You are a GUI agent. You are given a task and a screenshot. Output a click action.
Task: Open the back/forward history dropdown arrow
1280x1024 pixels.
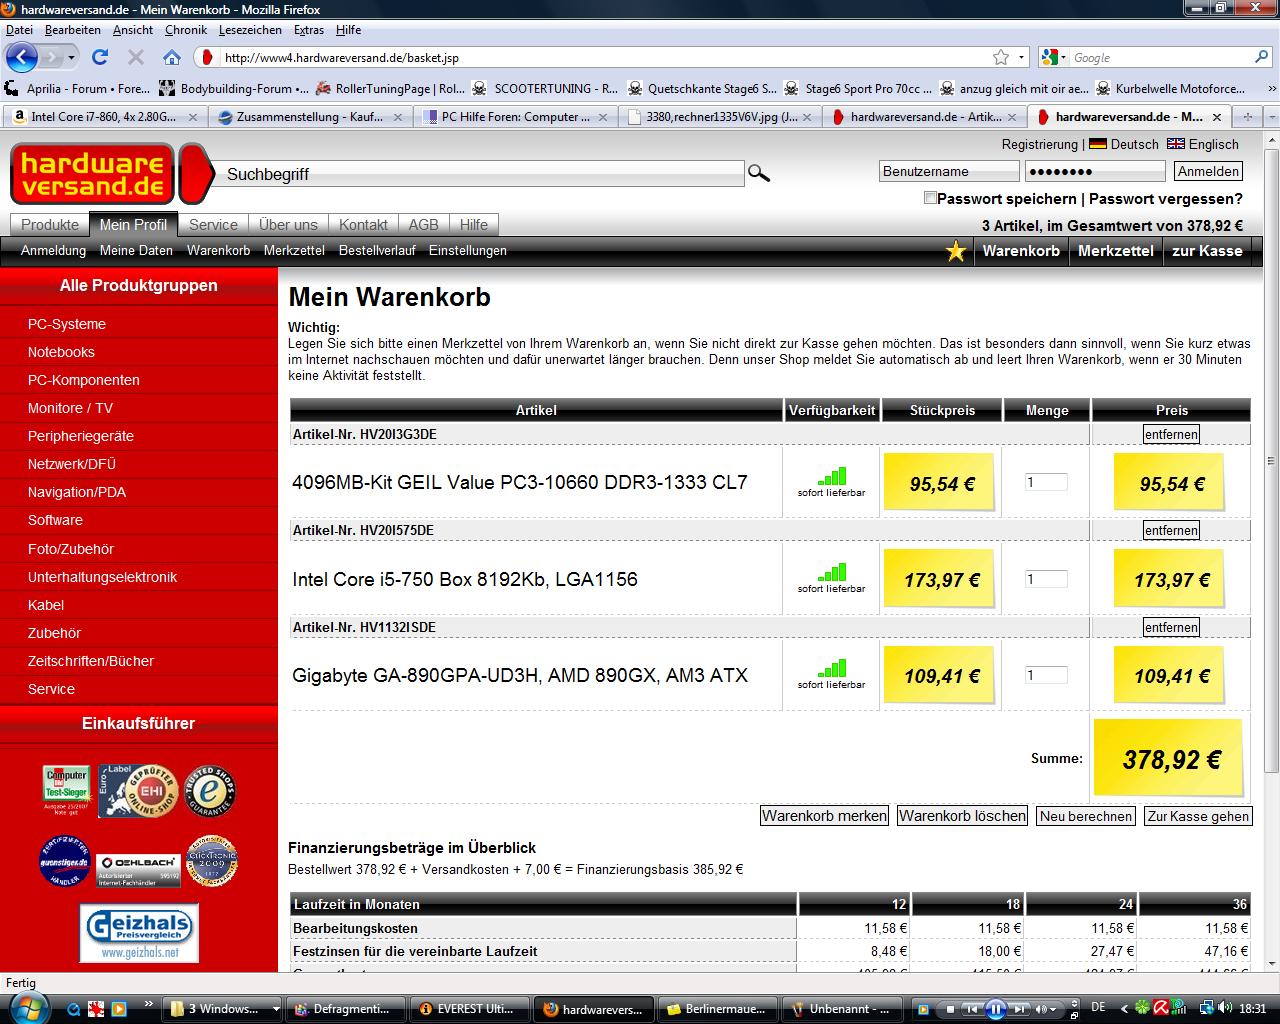coord(71,57)
